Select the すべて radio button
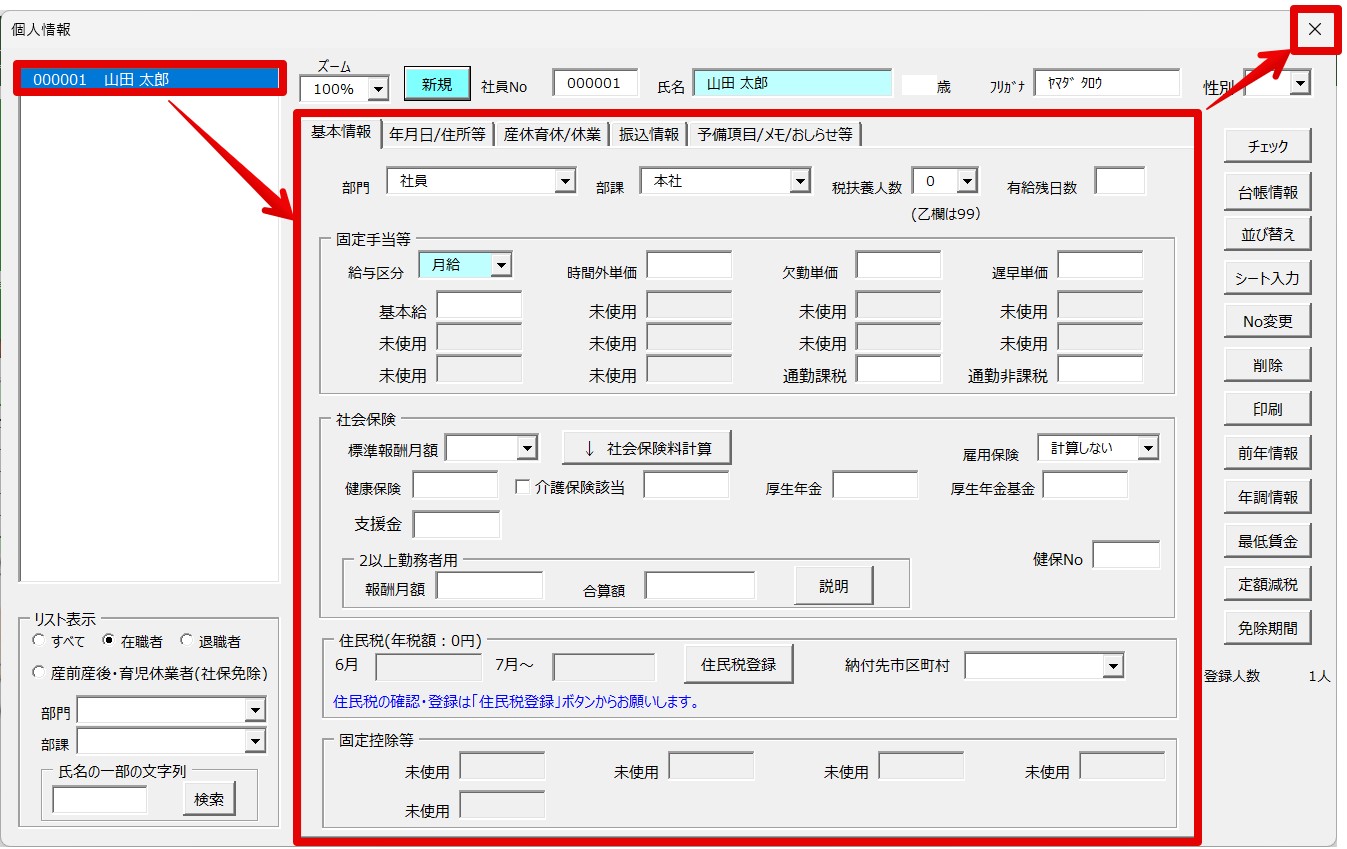The height and width of the screenshot is (849, 1347). pos(39,640)
